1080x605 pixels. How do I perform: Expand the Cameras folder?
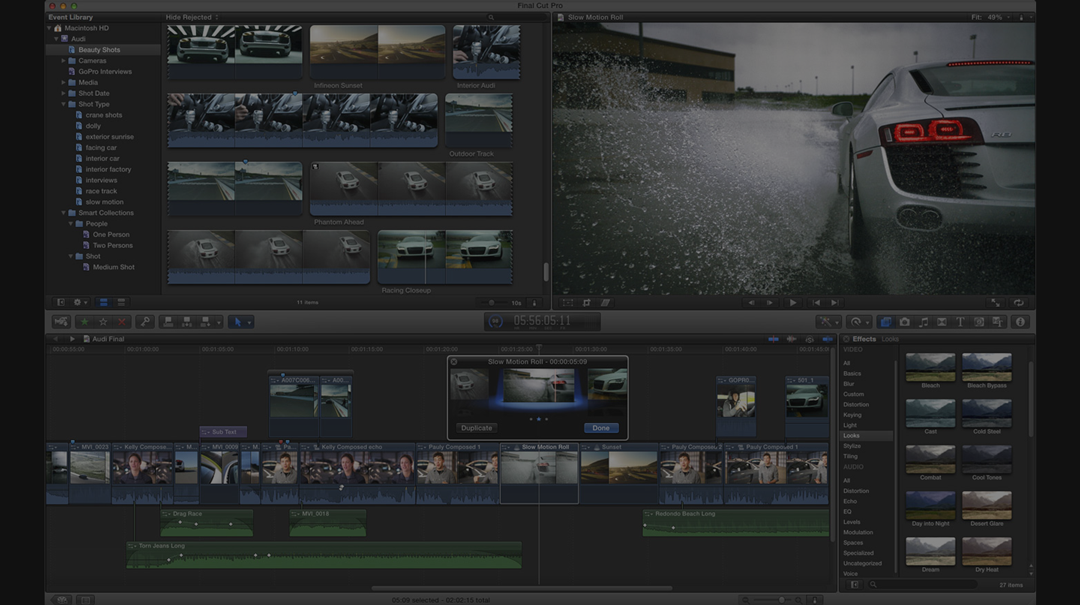63,61
